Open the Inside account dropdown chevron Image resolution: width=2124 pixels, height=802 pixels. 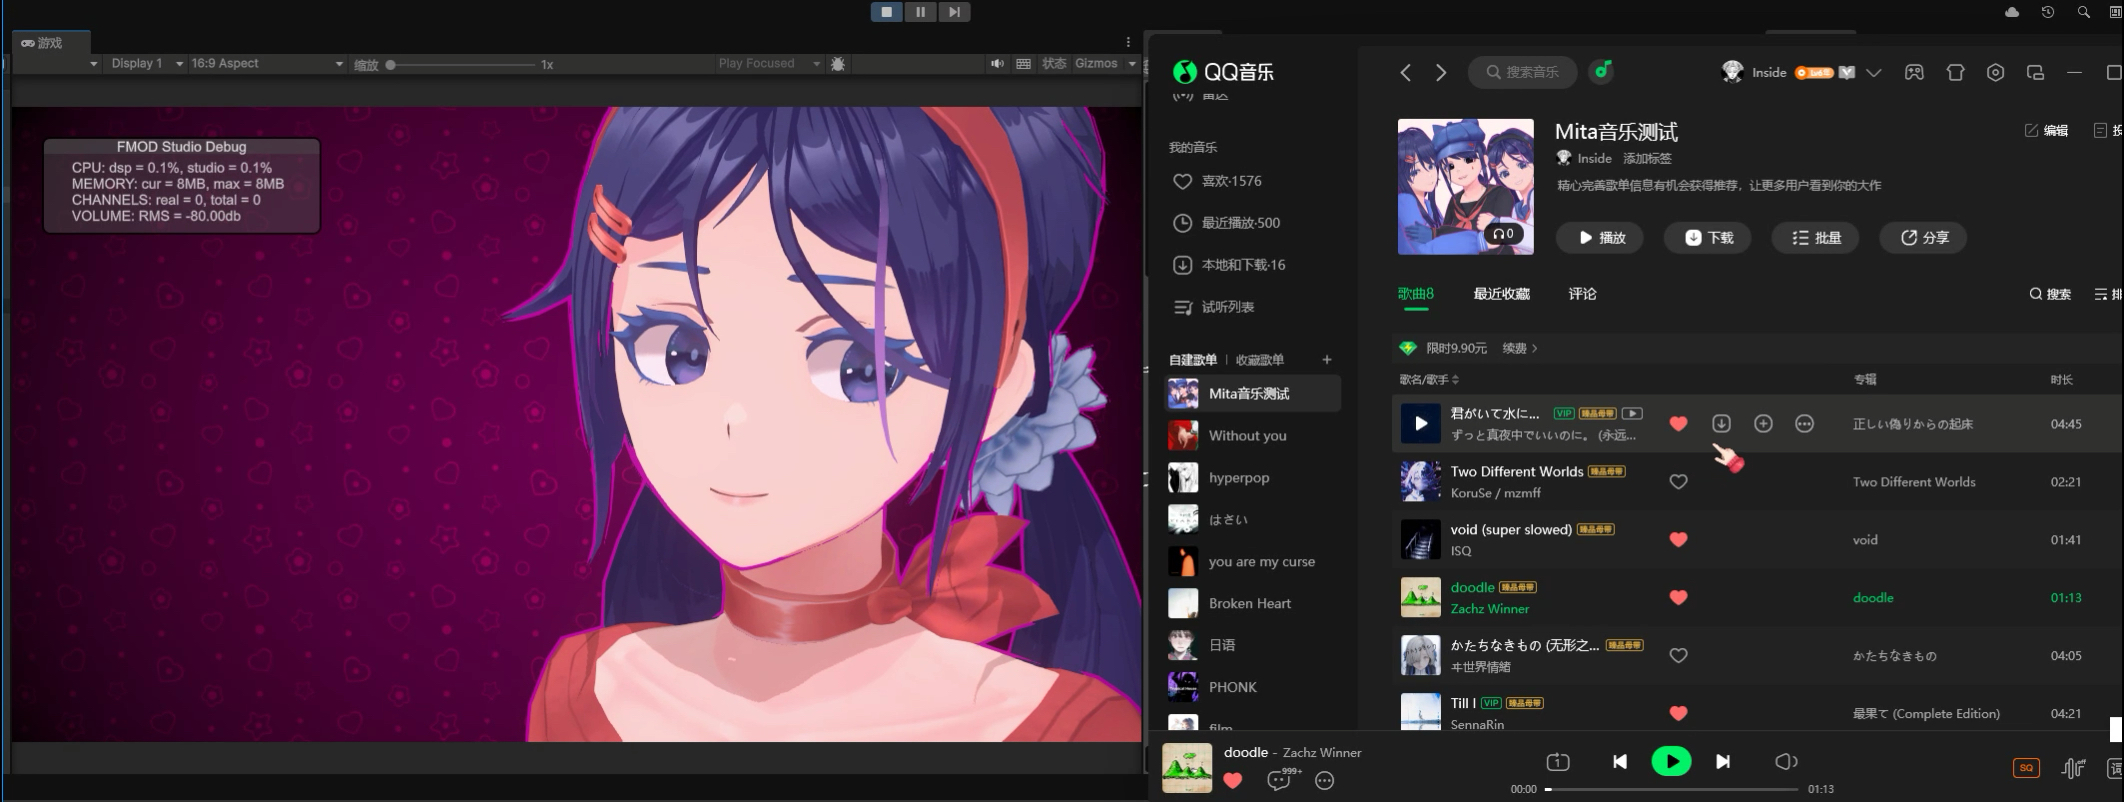pyautogui.click(x=1874, y=72)
